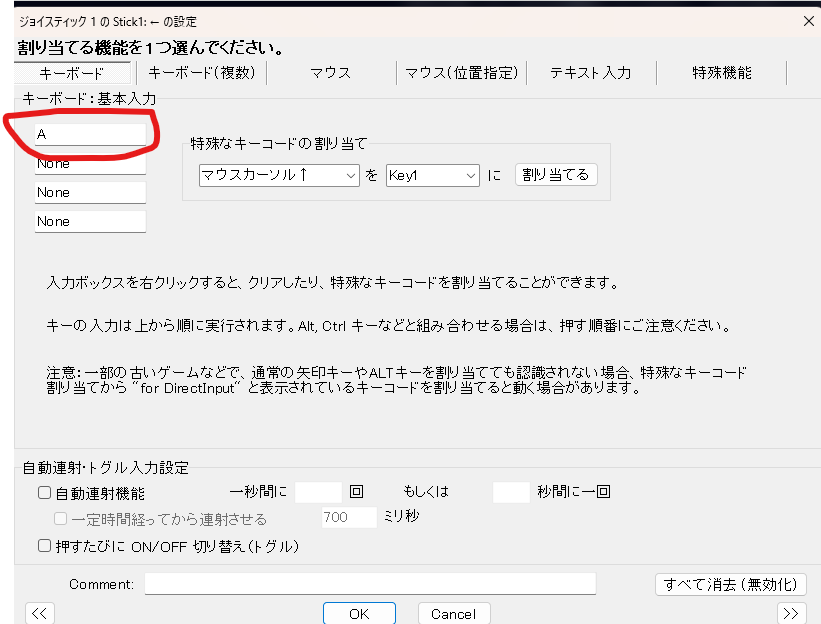Switch to the キーボード tab

[72, 73]
